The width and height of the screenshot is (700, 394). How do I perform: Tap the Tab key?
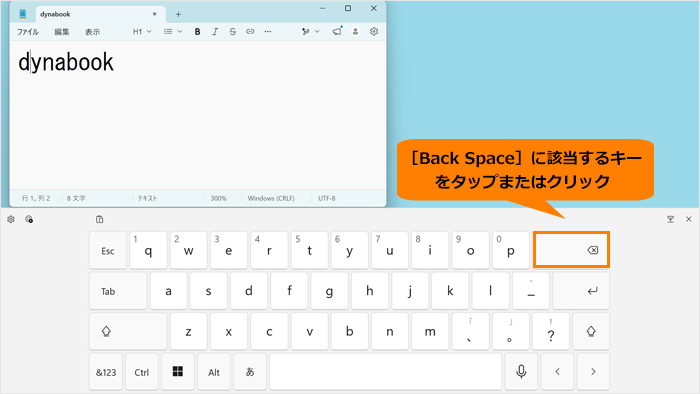[x=118, y=291]
